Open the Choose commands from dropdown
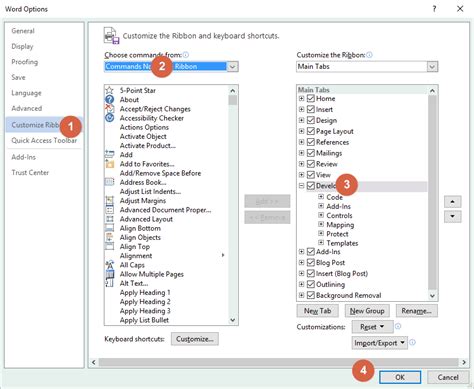Screen dimensions: 474x389 tap(232, 66)
